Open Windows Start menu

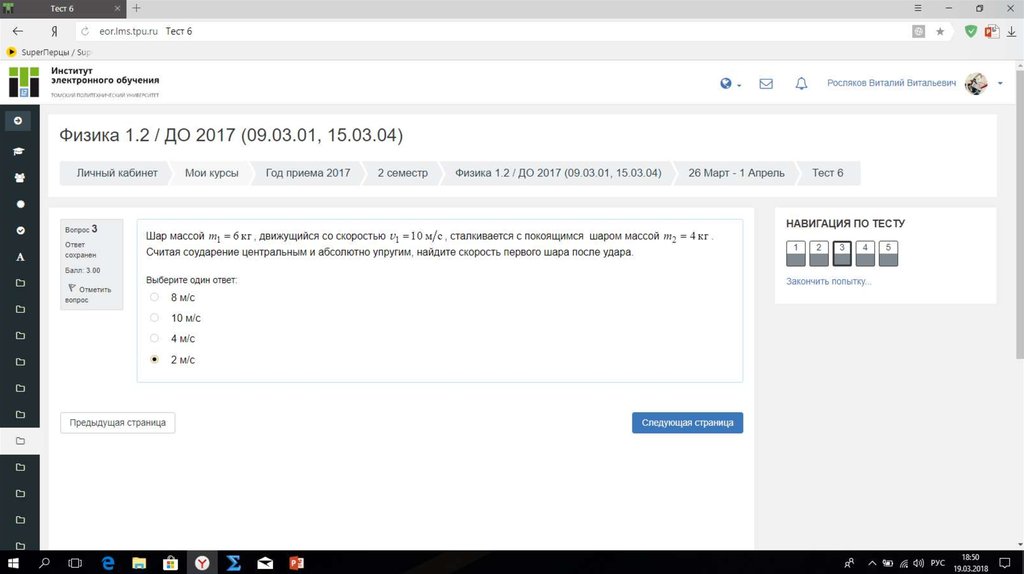point(13,563)
